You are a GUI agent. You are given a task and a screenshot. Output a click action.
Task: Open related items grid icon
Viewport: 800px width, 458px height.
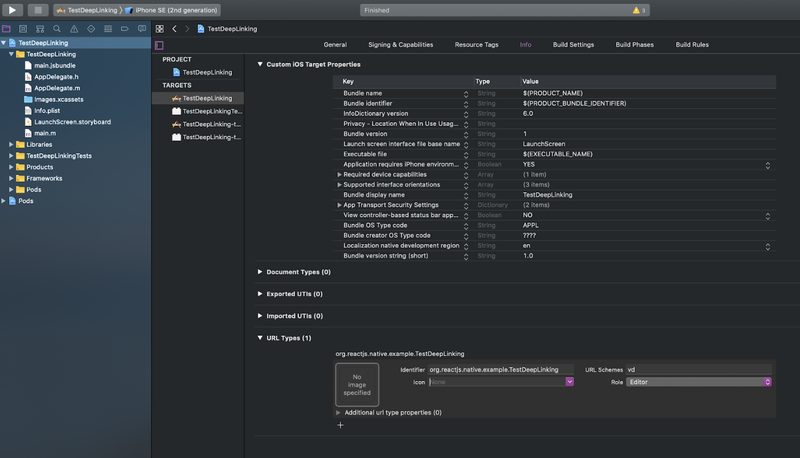click(160, 29)
